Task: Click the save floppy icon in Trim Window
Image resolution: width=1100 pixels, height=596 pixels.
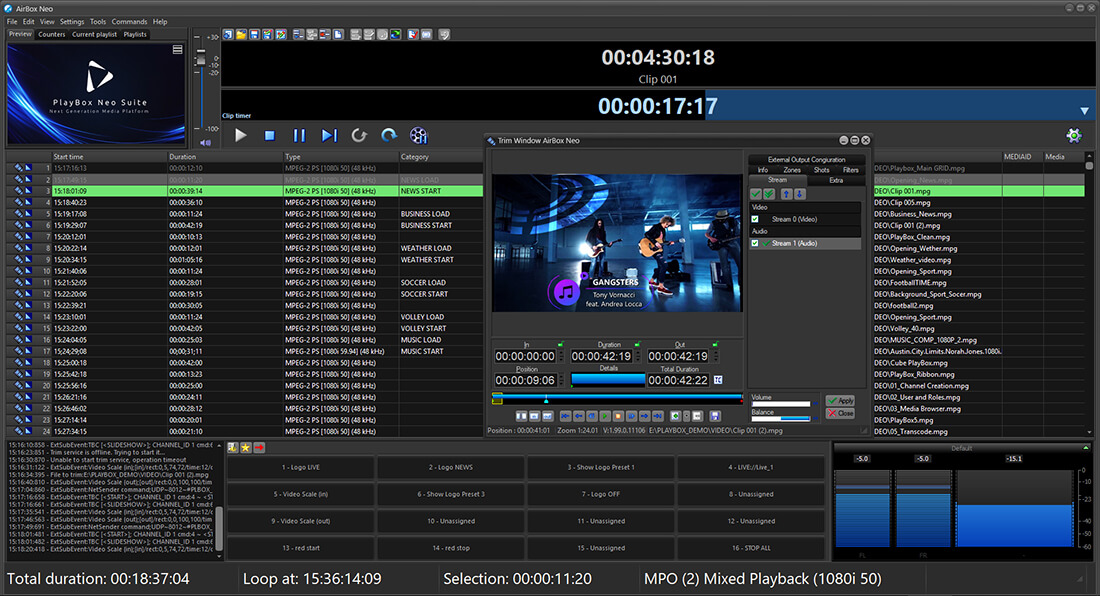Action: point(715,416)
